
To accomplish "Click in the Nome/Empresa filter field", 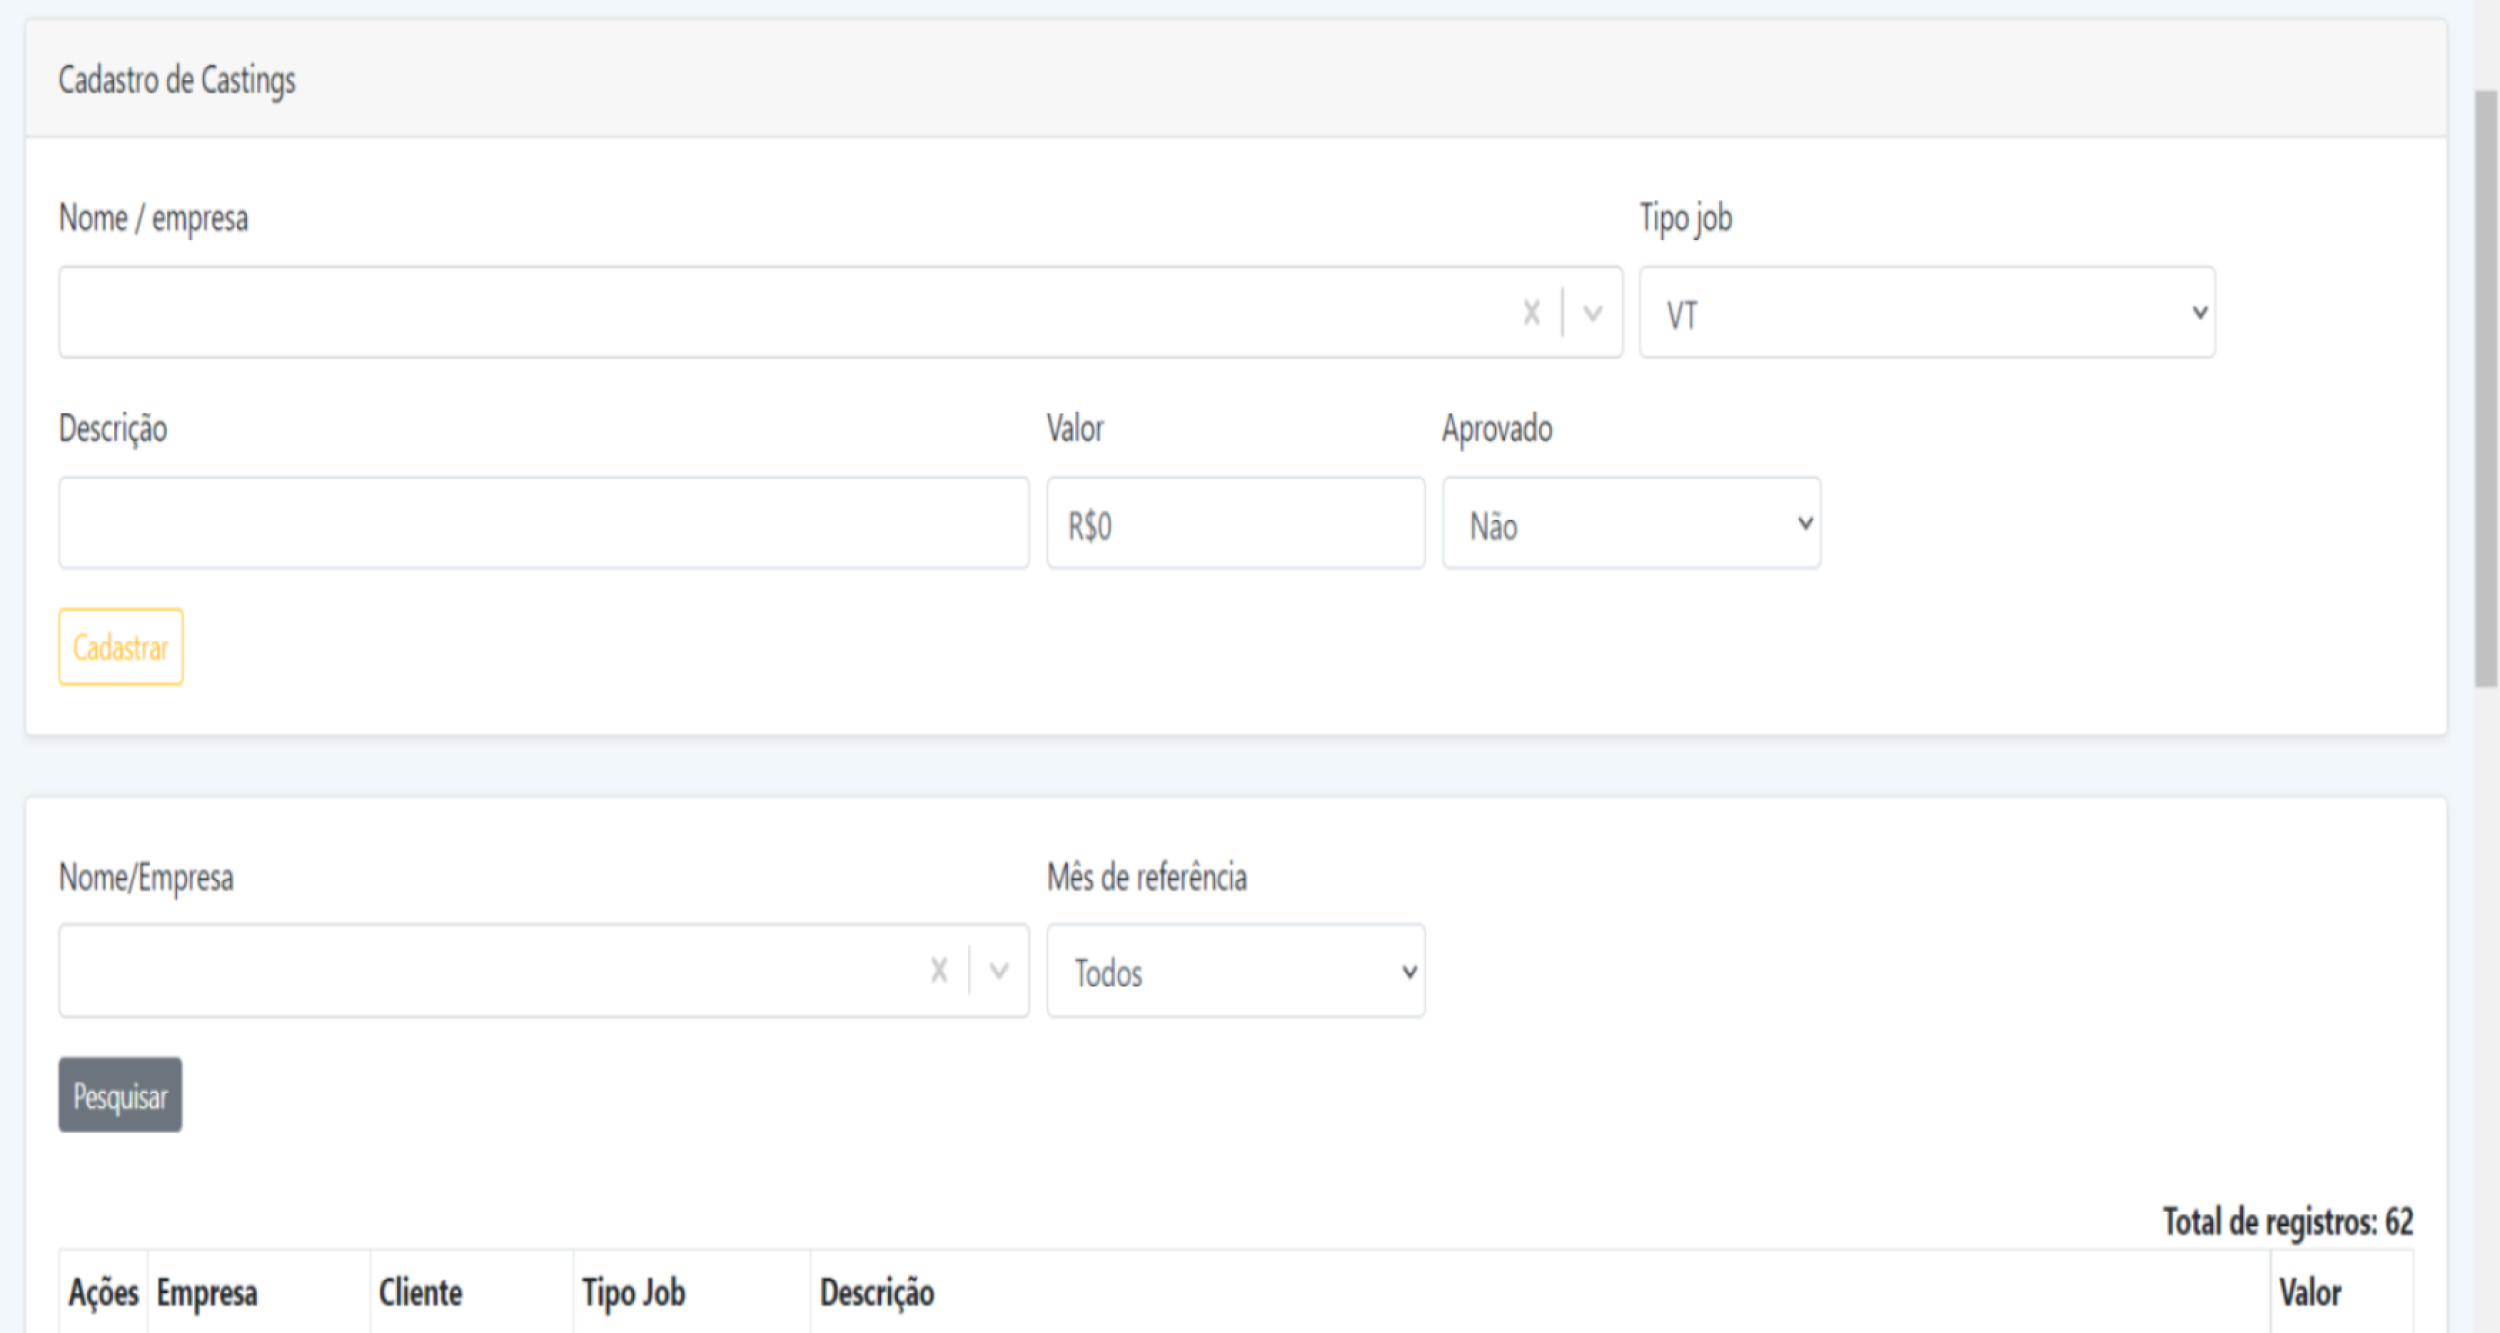I will (480, 970).
